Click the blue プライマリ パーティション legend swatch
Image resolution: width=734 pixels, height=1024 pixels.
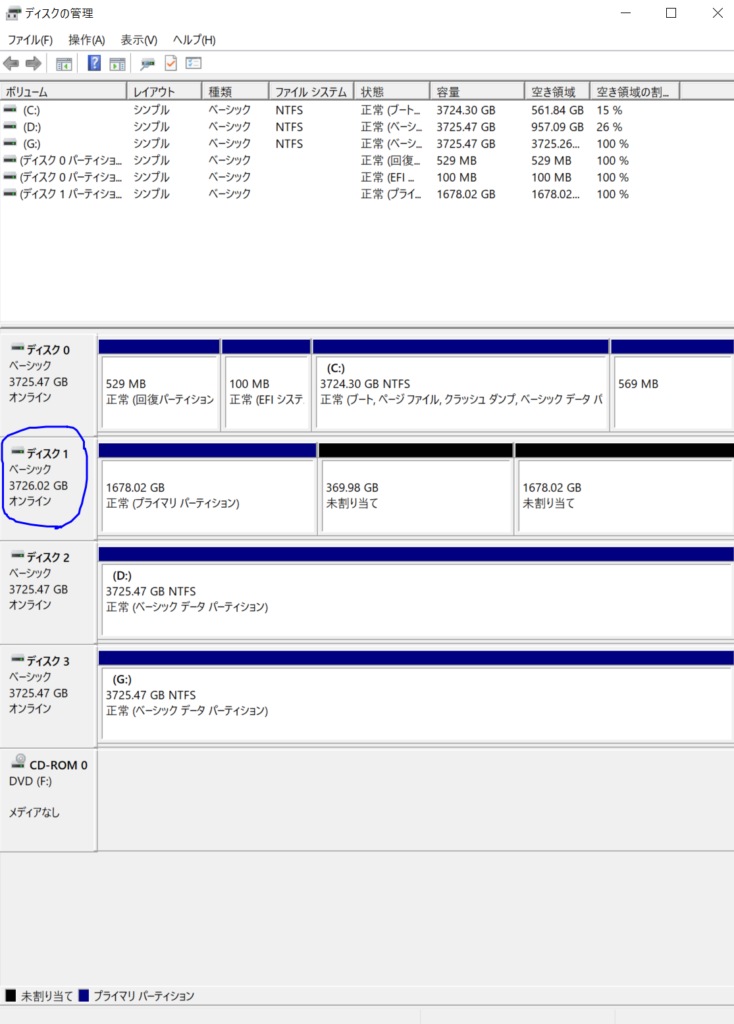click(84, 996)
